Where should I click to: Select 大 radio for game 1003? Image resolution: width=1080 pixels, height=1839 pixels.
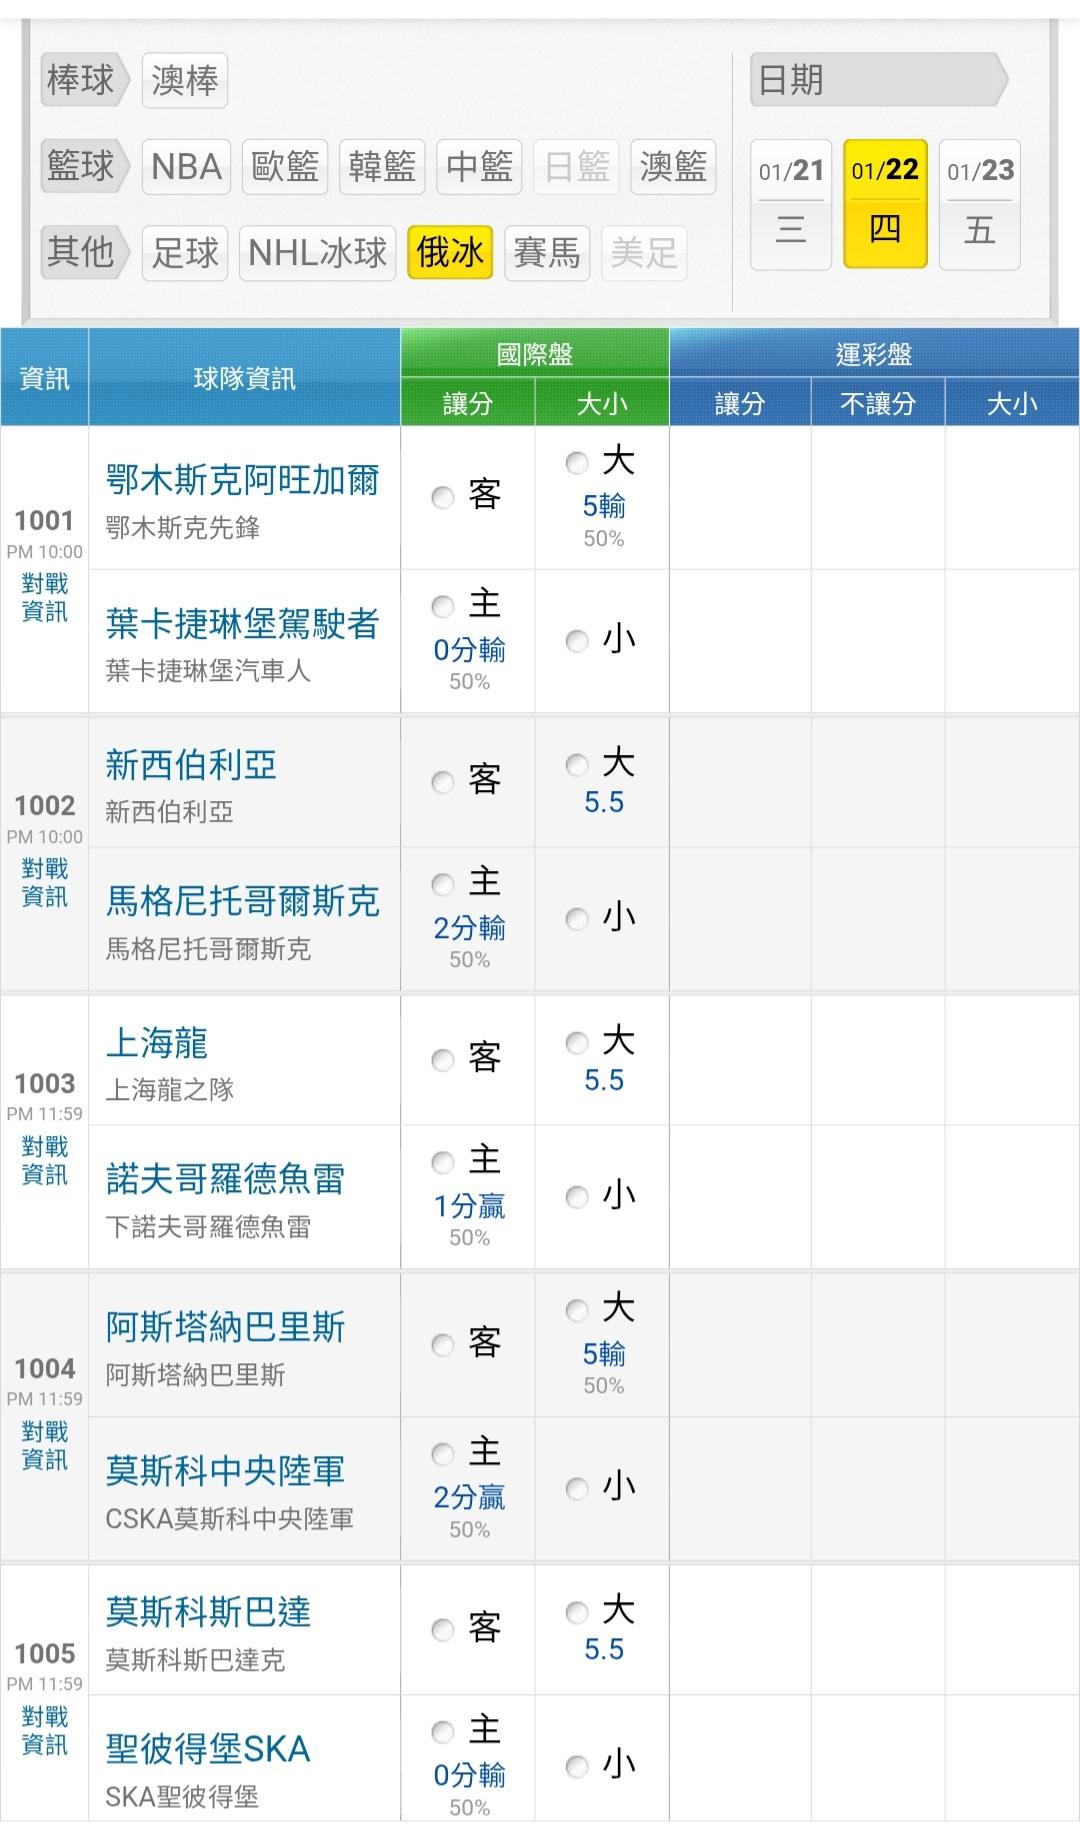click(577, 1043)
